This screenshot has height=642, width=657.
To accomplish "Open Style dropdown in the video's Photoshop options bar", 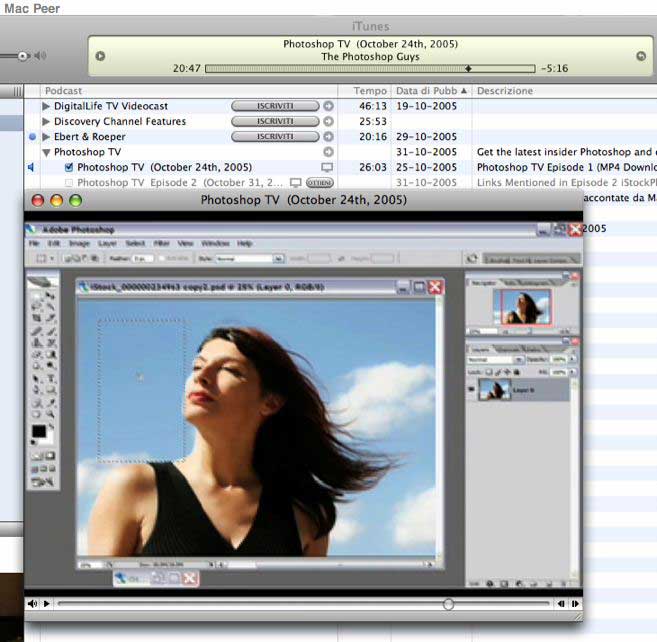I will pyautogui.click(x=278, y=259).
